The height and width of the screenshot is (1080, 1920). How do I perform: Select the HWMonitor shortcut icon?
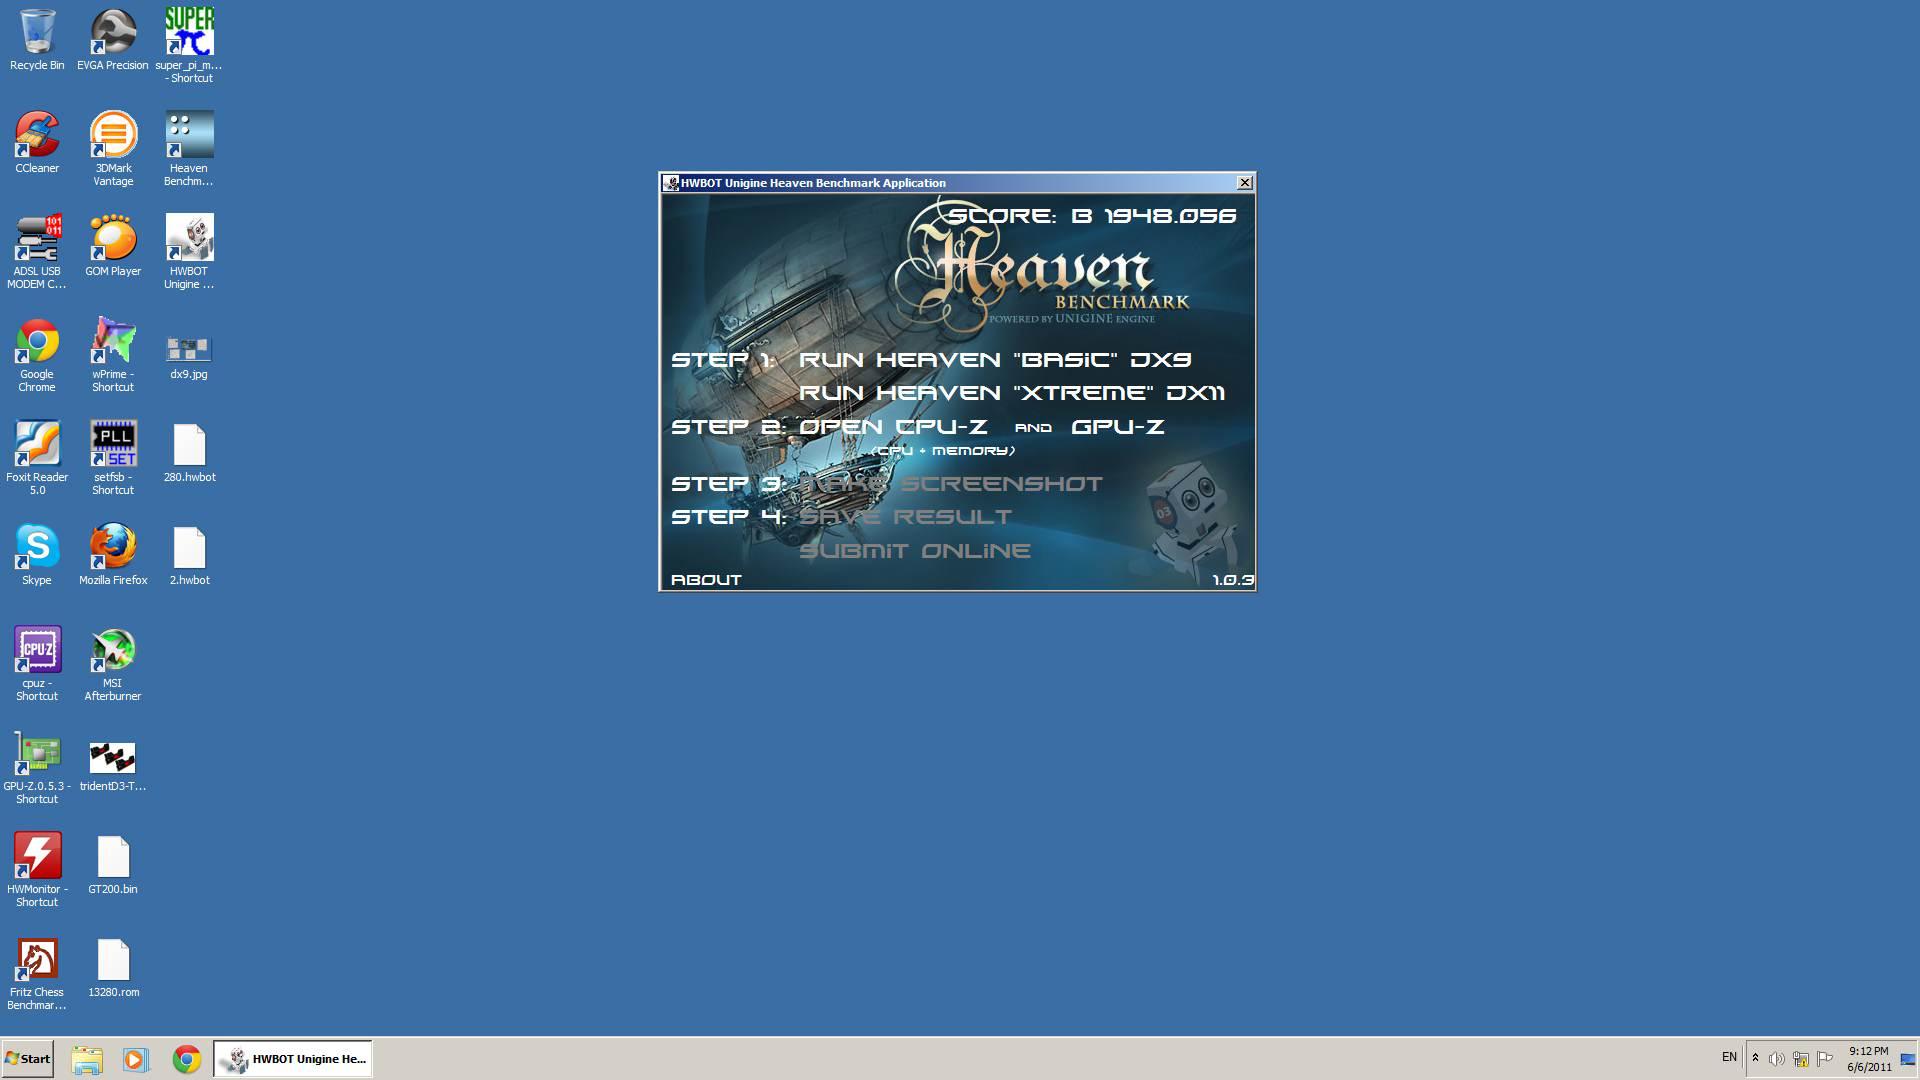pyautogui.click(x=37, y=870)
